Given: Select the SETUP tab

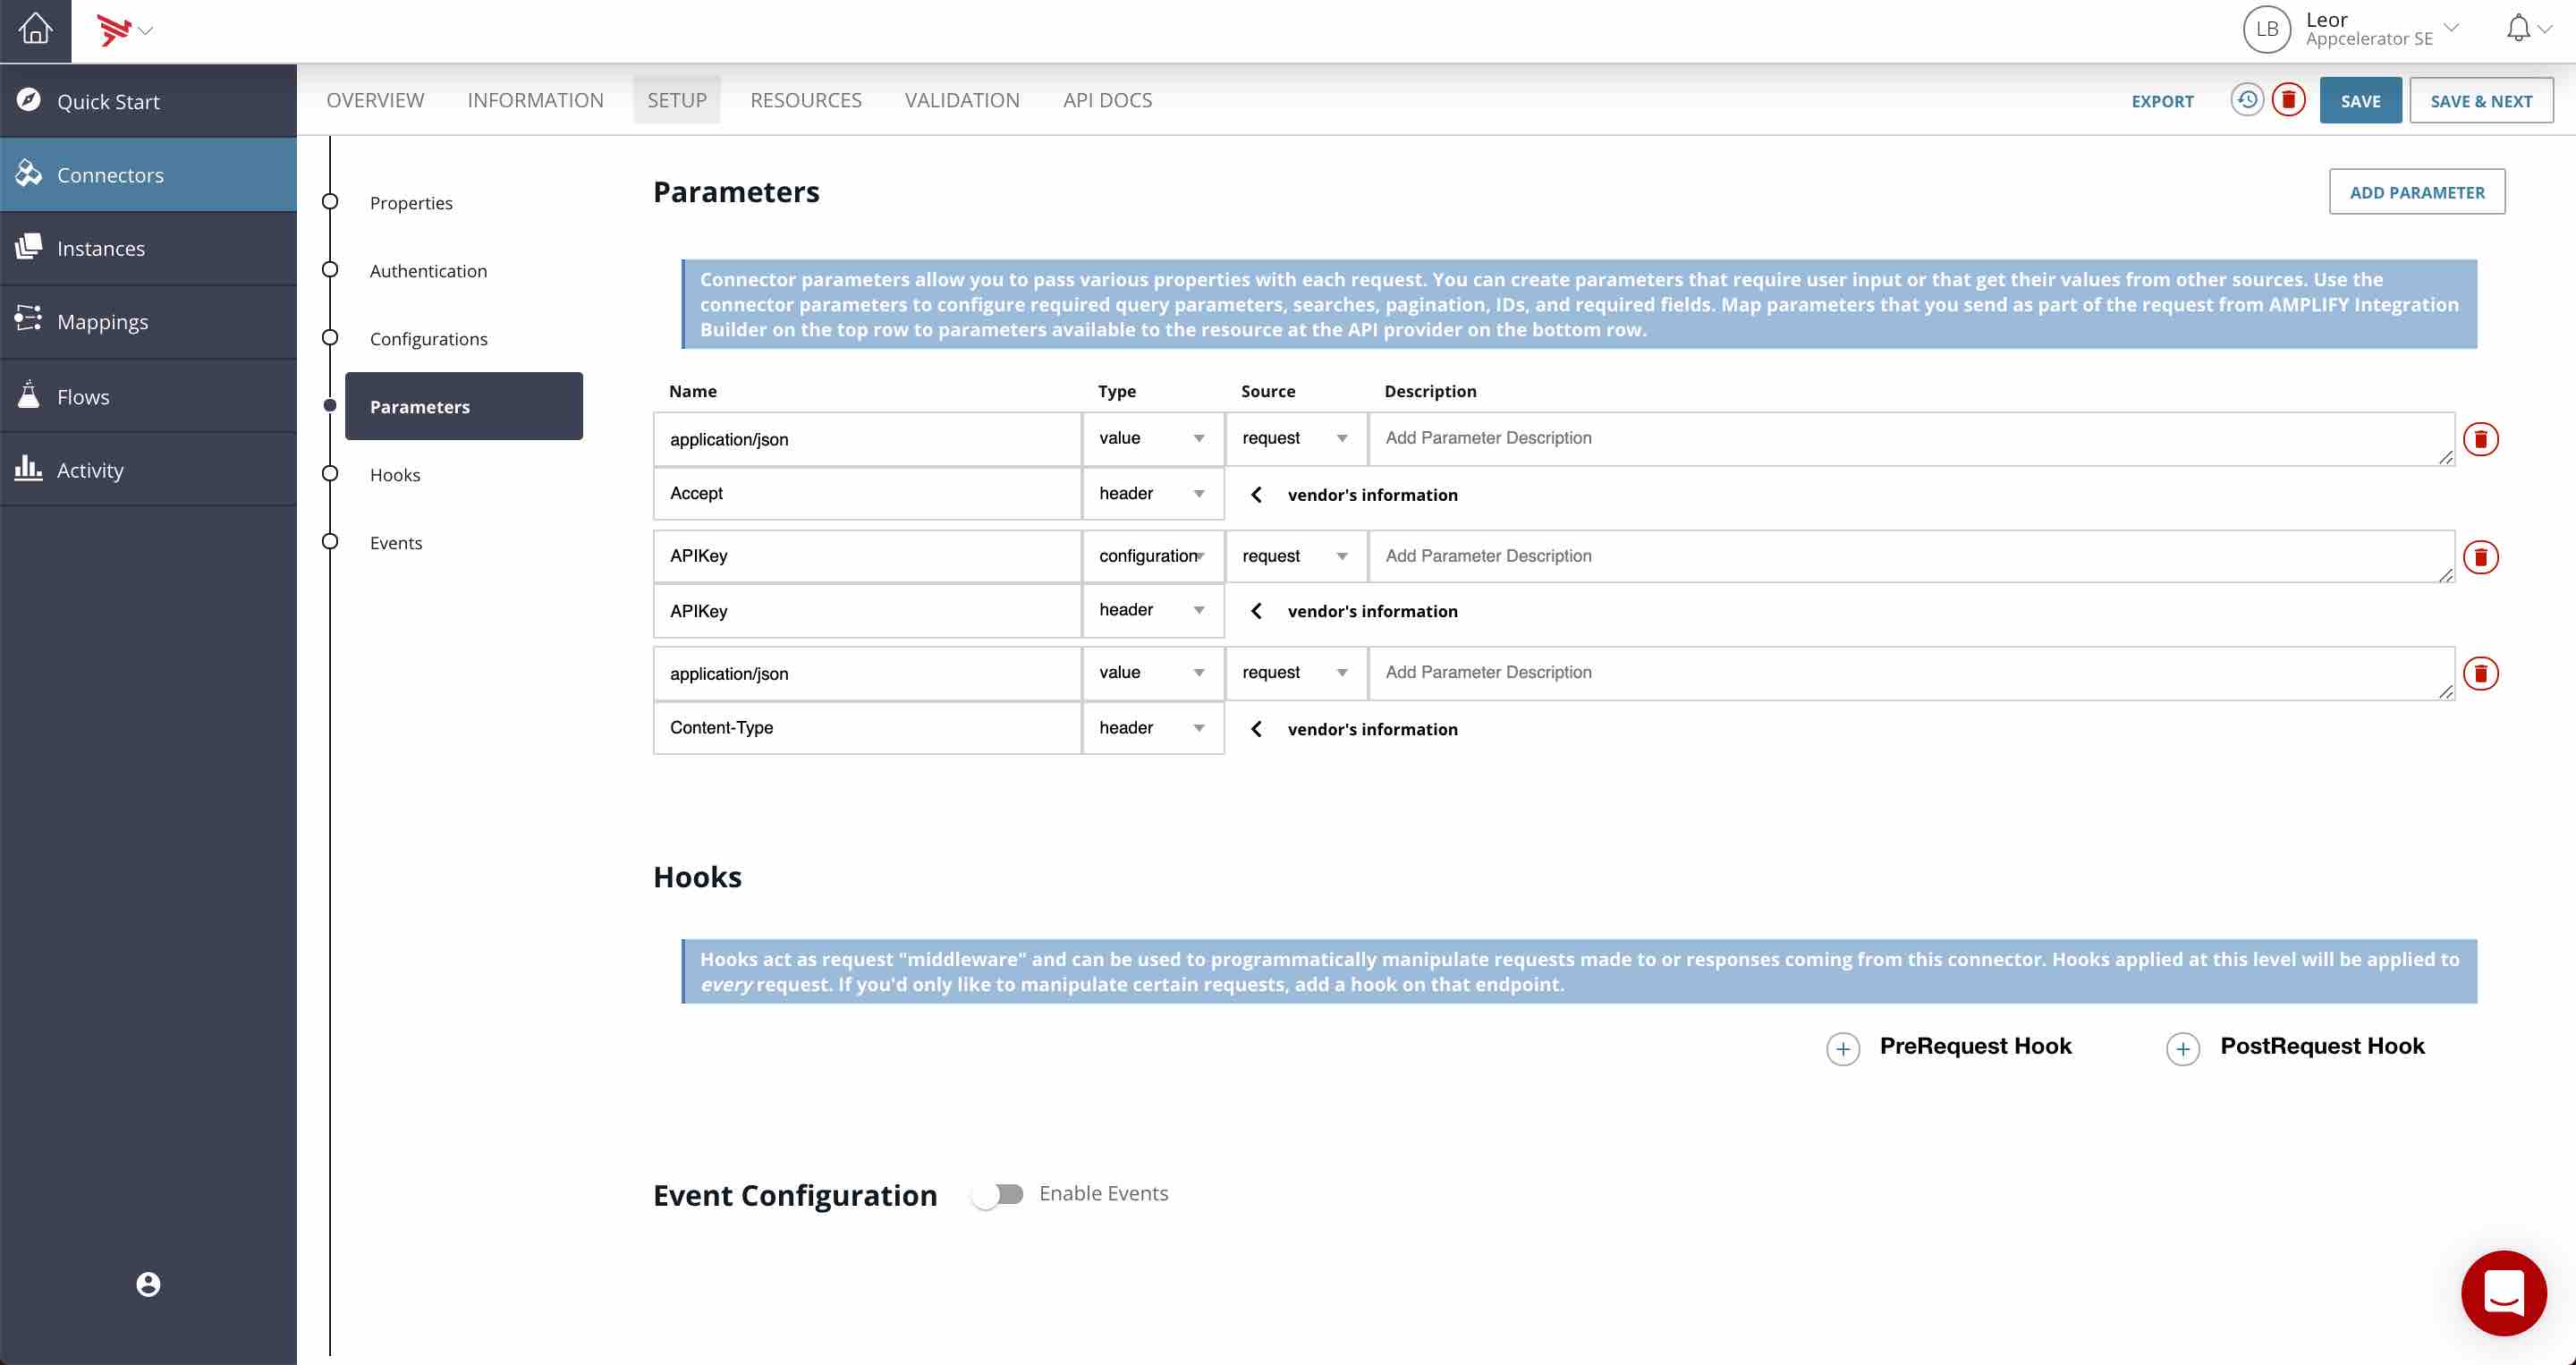Looking at the screenshot, I should pos(676,100).
